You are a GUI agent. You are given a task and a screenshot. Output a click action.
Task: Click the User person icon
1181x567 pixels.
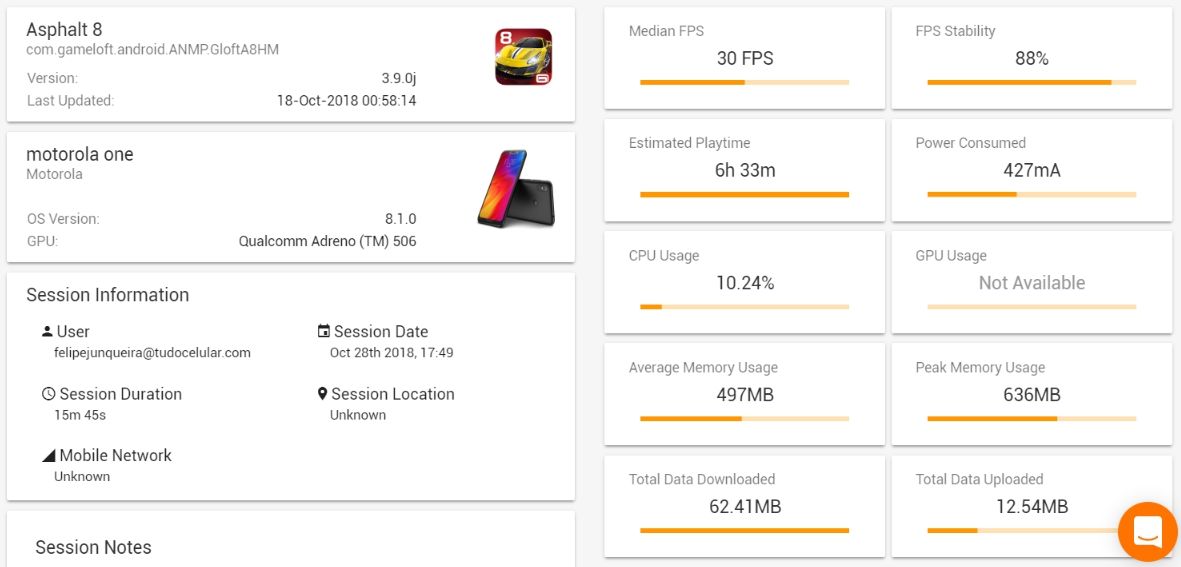47,331
